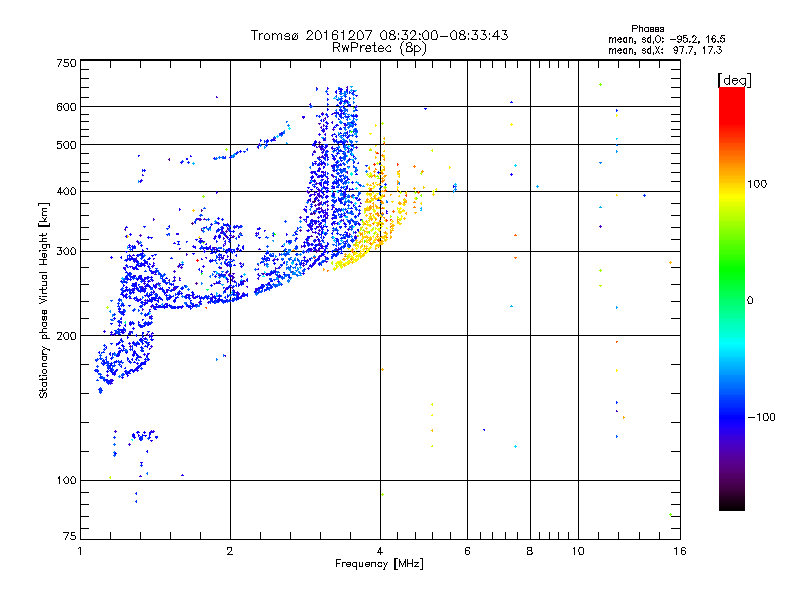This screenshot has height=600, width=800.
Task: Click the x-axis tick label '6'
Action: tap(467, 551)
